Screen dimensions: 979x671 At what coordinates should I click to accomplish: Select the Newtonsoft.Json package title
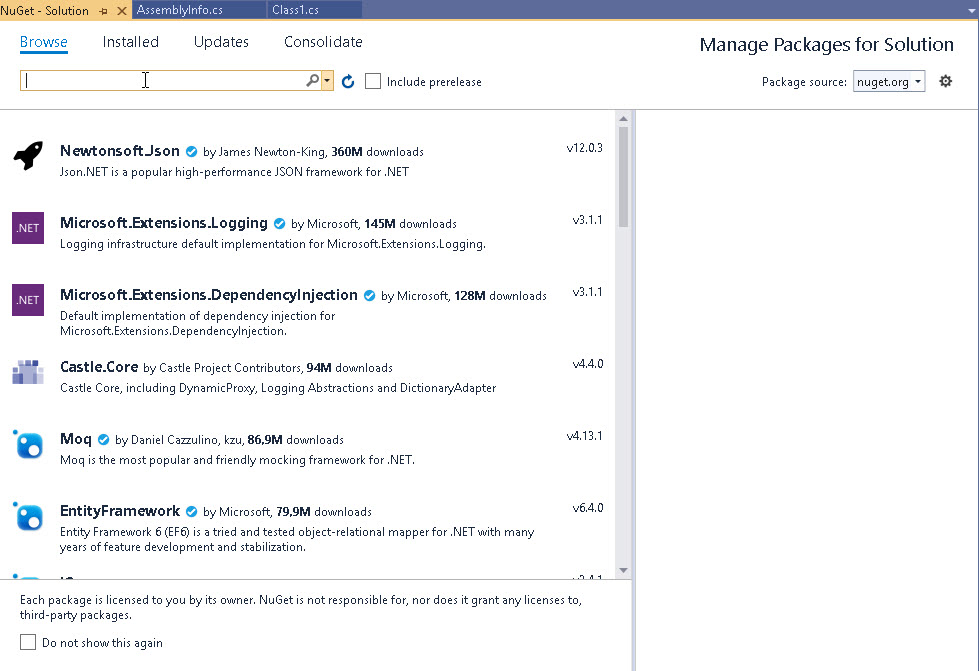(120, 151)
